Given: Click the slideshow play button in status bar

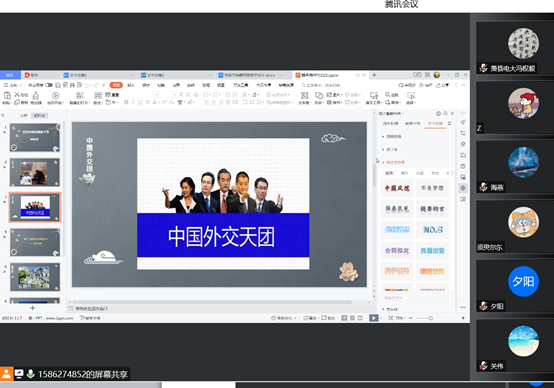Looking at the screenshot, I should 373,318.
